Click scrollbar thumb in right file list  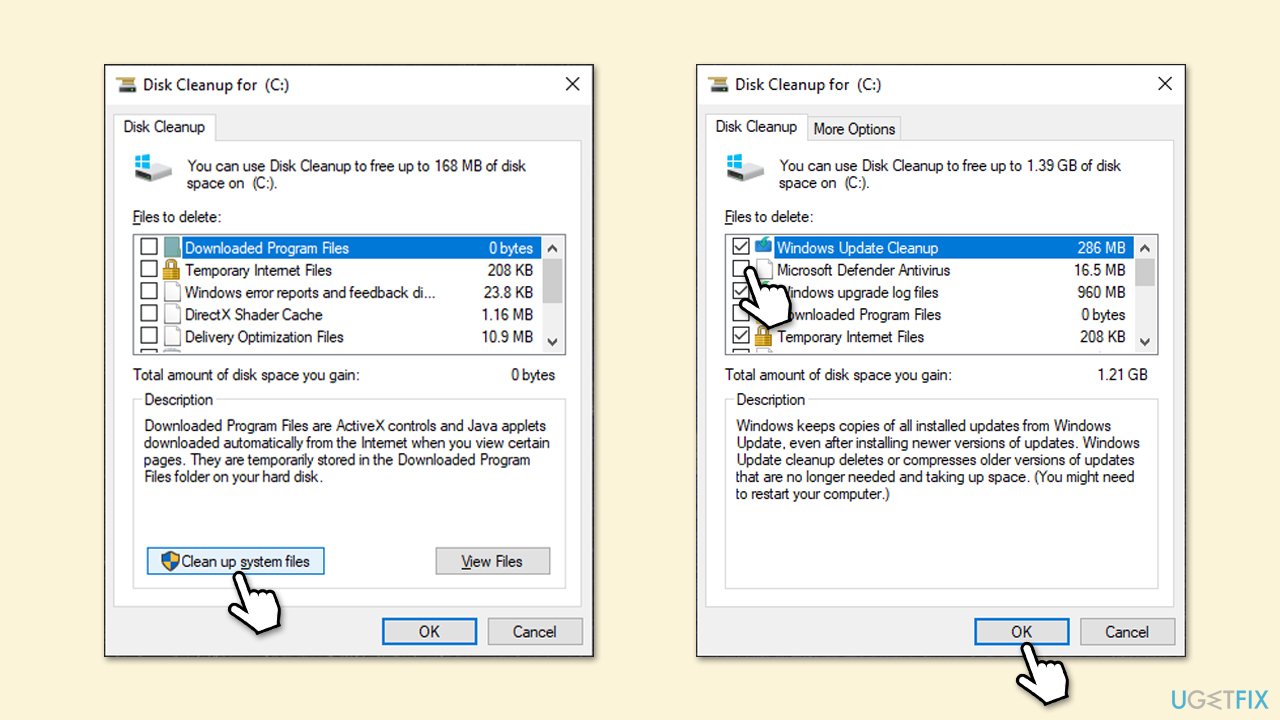click(x=1146, y=271)
